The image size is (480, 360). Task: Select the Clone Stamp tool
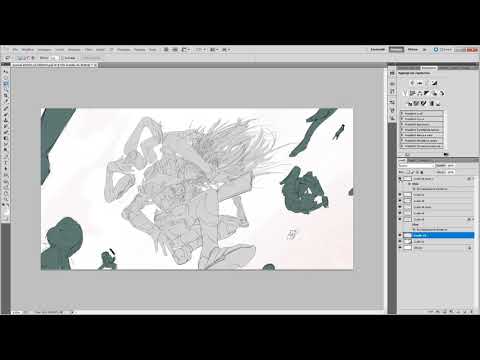(6, 120)
